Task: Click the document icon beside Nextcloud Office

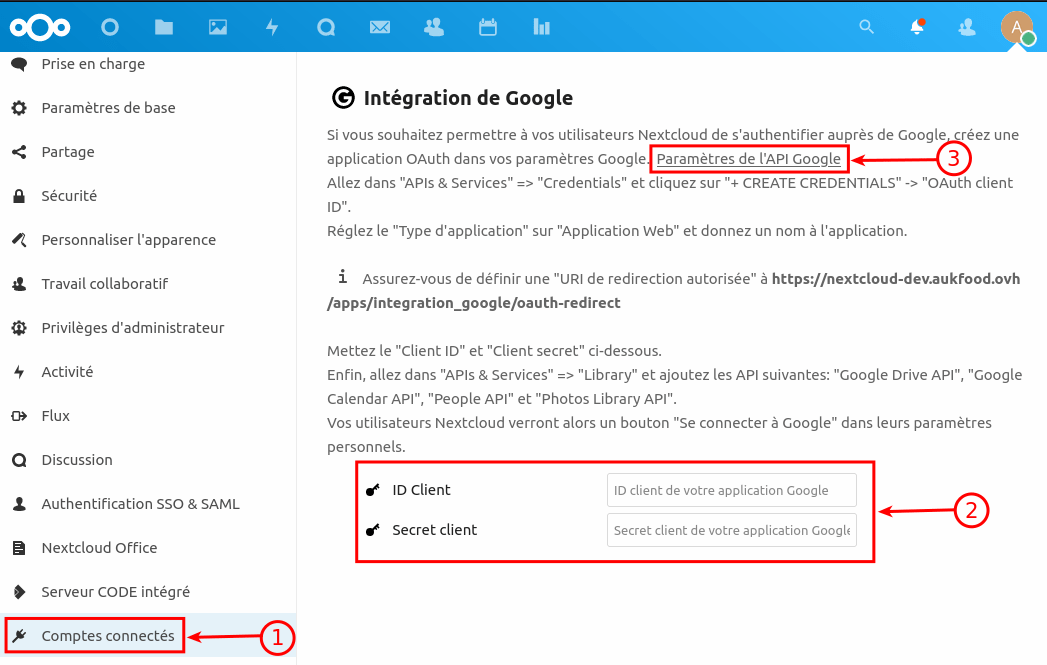Action: [19, 548]
